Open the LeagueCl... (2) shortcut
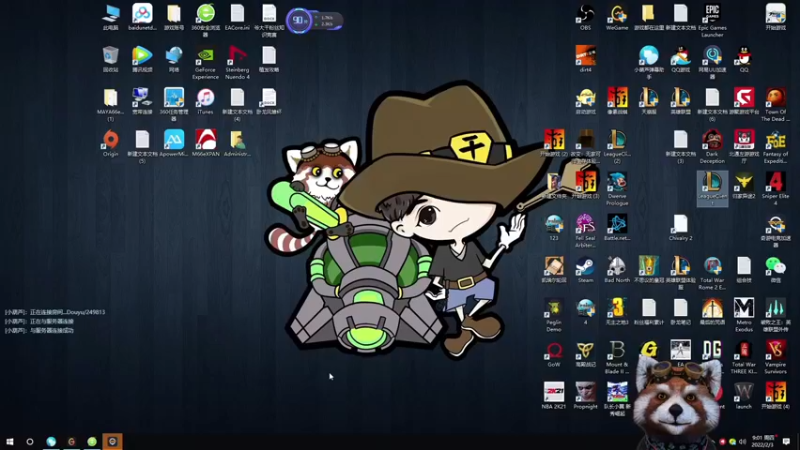This screenshot has width=800, height=450. [617, 146]
